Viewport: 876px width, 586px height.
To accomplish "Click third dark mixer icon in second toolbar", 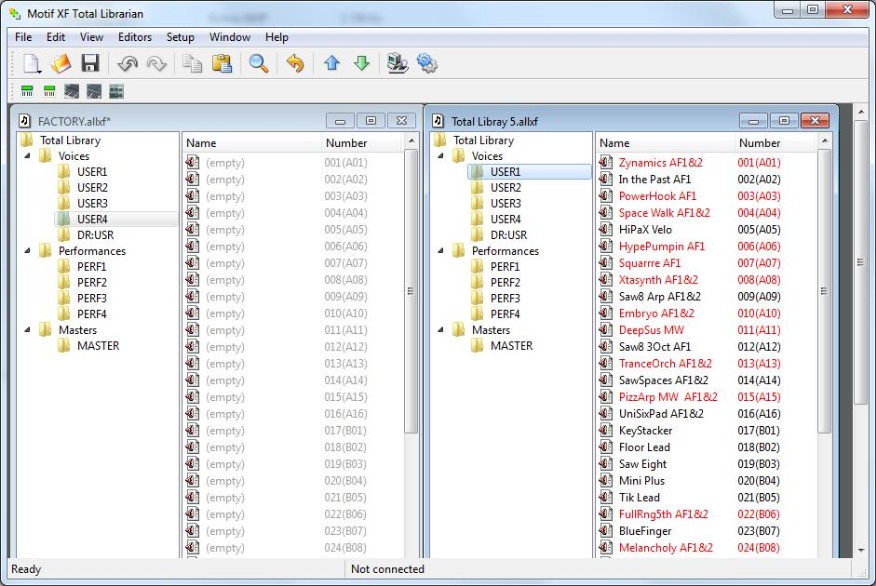I will 72,91.
